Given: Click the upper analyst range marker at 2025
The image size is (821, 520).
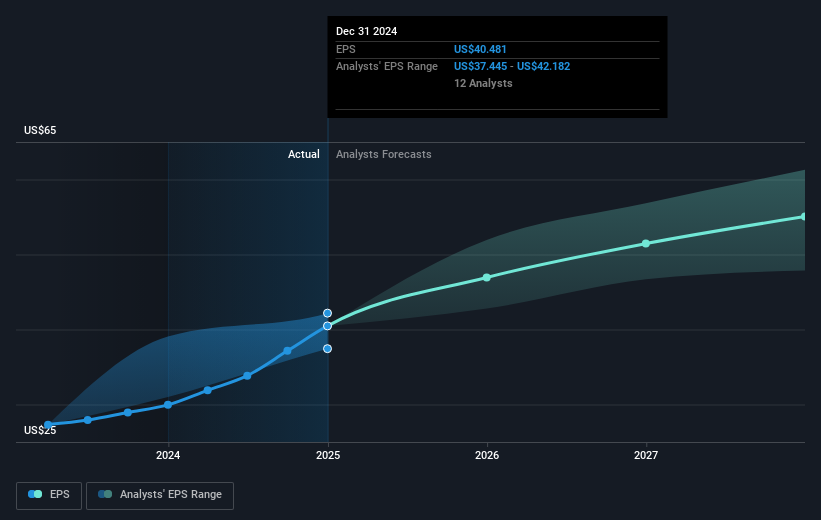Looking at the screenshot, I should coord(327,313).
